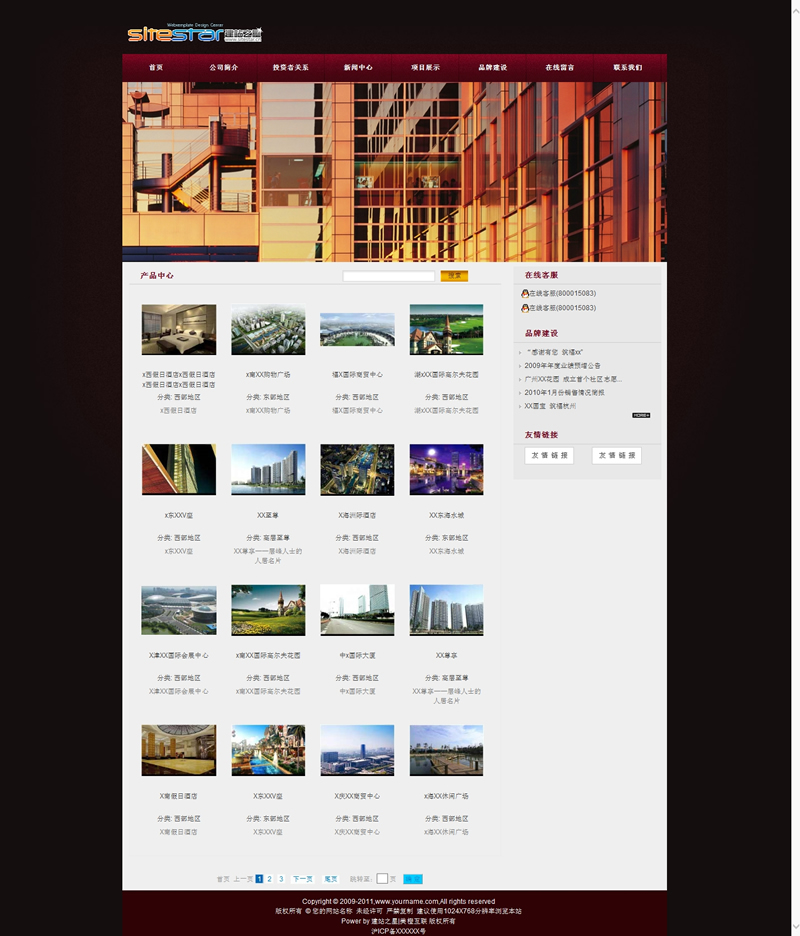This screenshot has height=936, width=800.
Task: Open the hotel bedroom product thumbnail
Action: [179, 330]
